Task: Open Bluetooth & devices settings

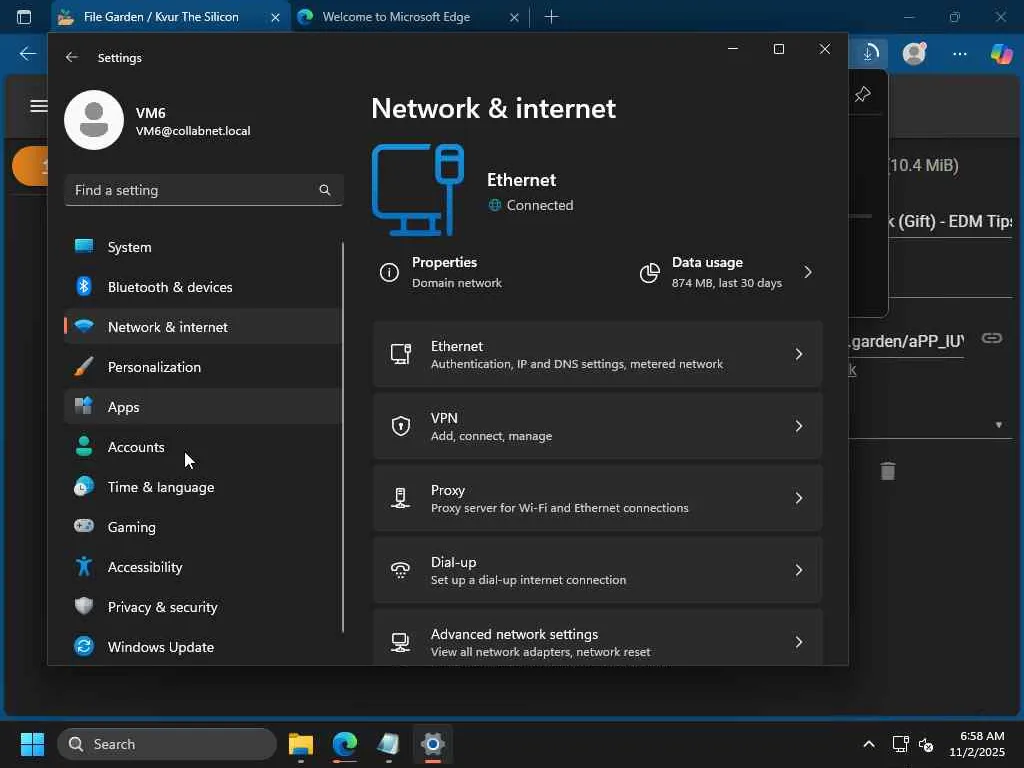Action: pyautogui.click(x=169, y=287)
